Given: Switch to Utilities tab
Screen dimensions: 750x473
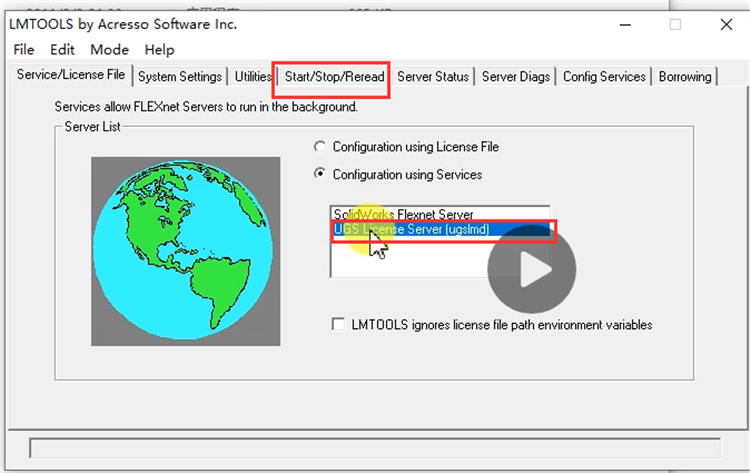Looking at the screenshot, I should click(x=253, y=77).
